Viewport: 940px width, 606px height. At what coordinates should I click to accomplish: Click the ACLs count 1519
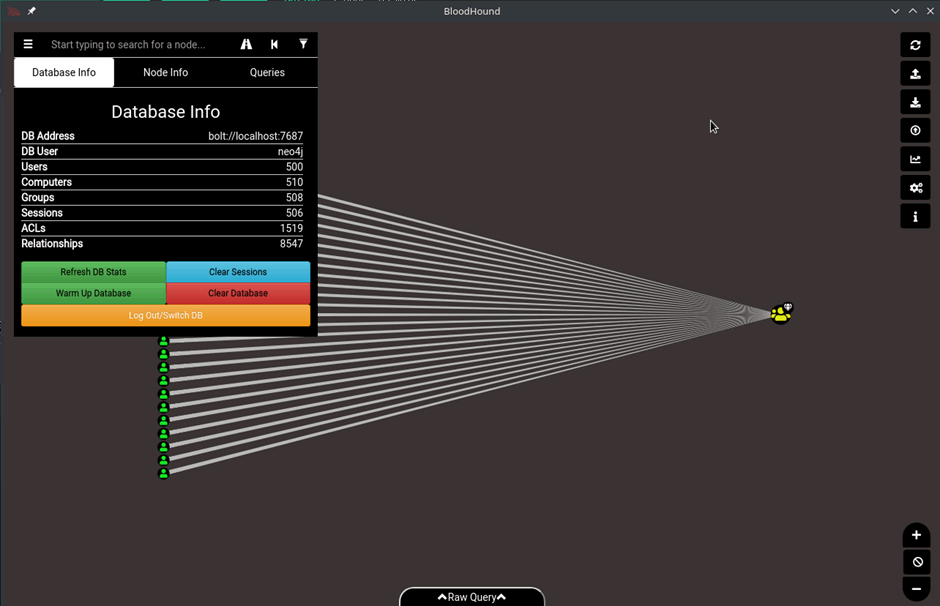[x=291, y=228]
